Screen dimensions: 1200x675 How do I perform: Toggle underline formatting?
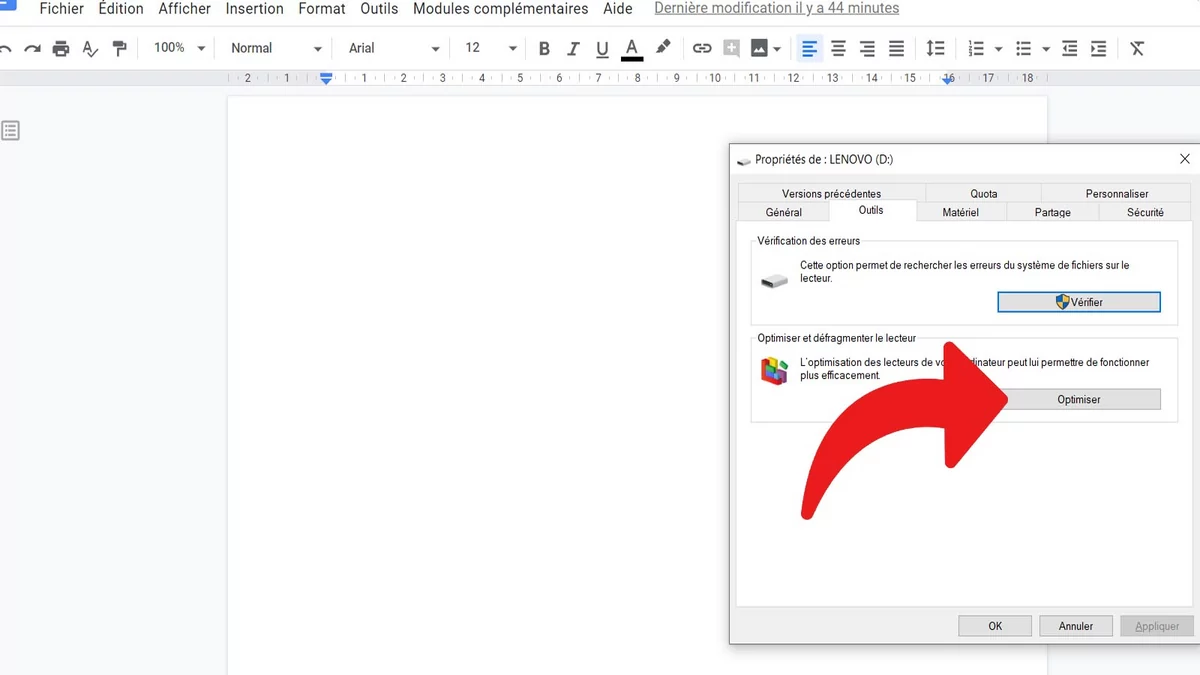pos(602,47)
